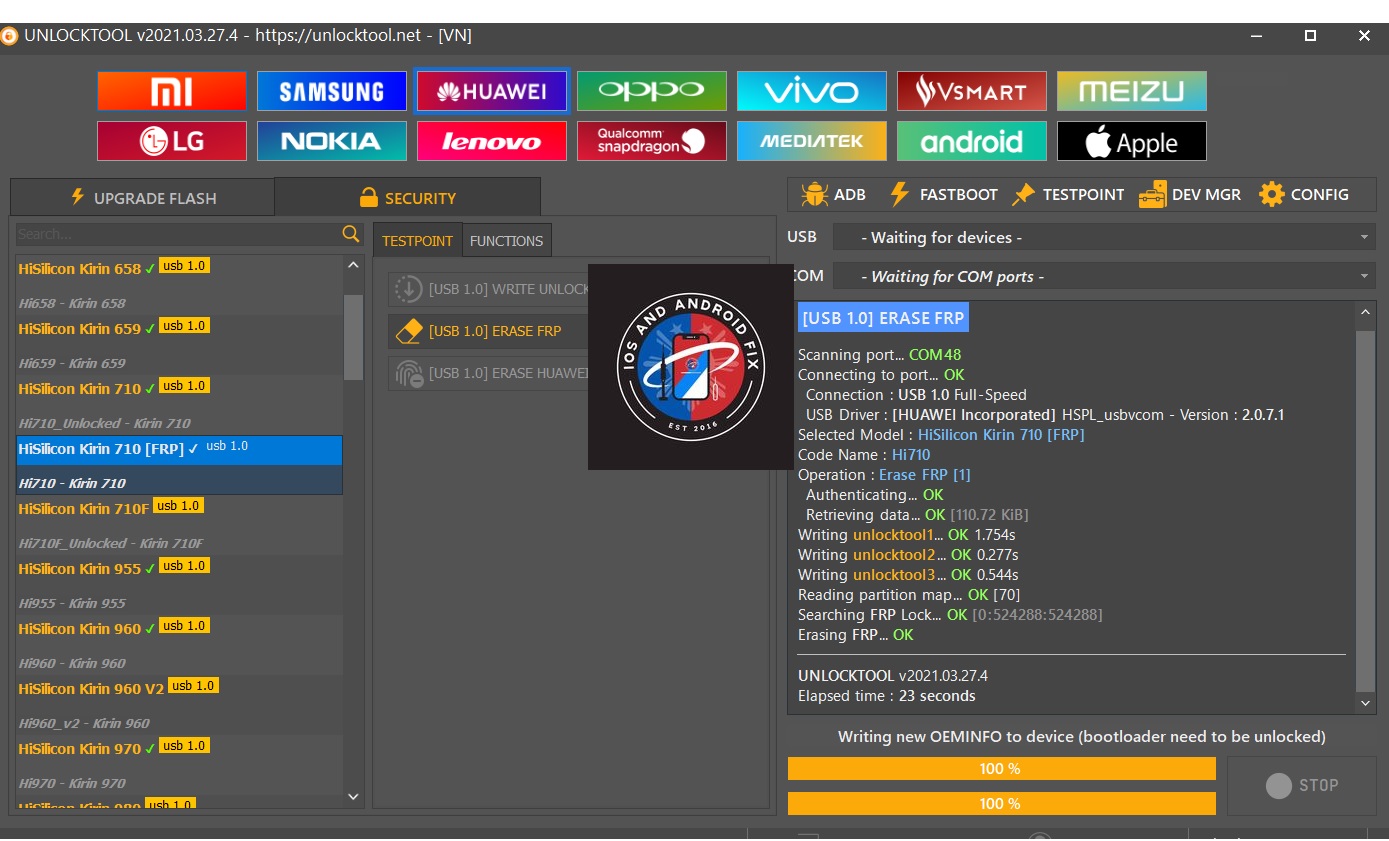Click the model search input field

point(179,234)
